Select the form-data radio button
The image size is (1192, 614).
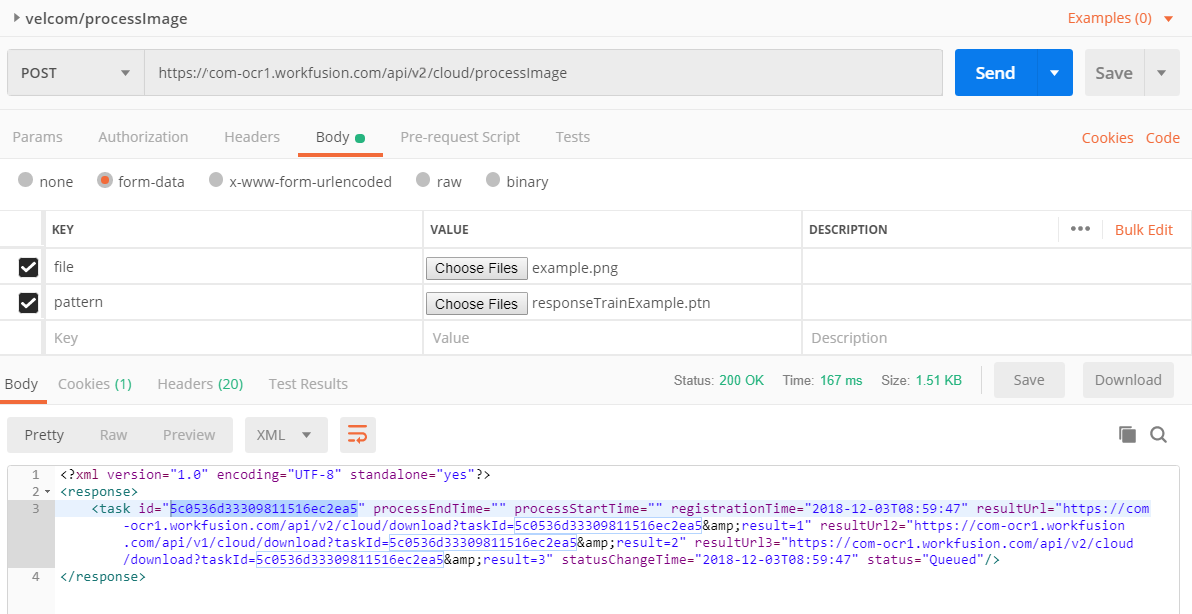click(x=105, y=180)
